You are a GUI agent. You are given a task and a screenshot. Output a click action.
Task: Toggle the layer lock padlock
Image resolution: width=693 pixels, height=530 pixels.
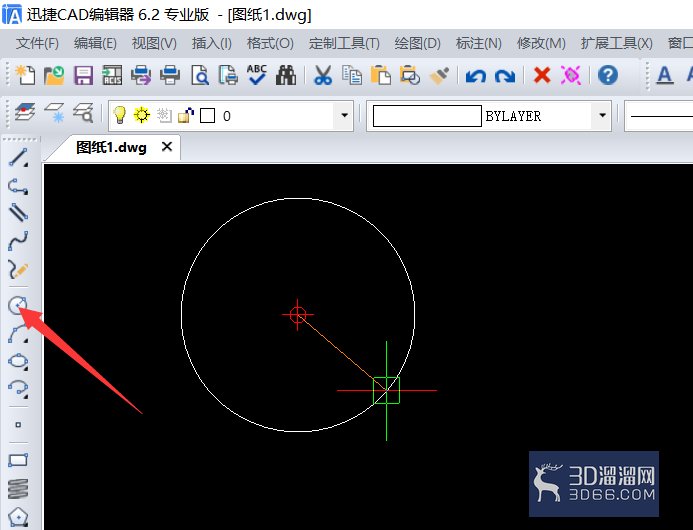186,115
